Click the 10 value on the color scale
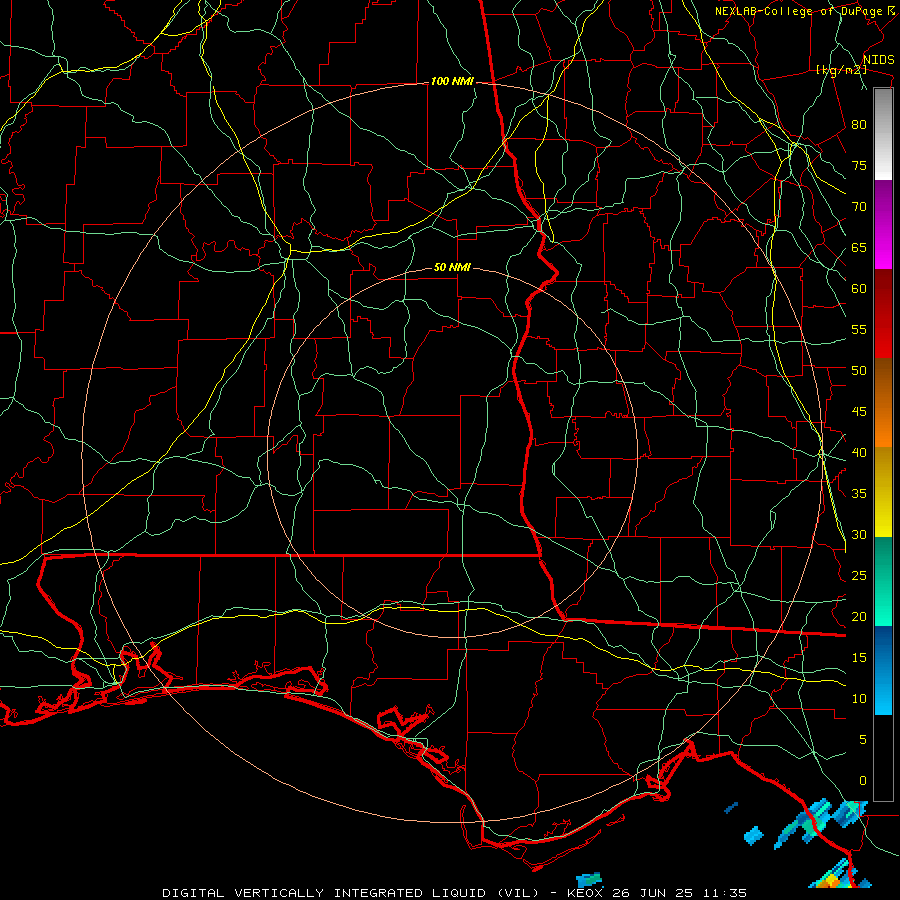 point(859,699)
